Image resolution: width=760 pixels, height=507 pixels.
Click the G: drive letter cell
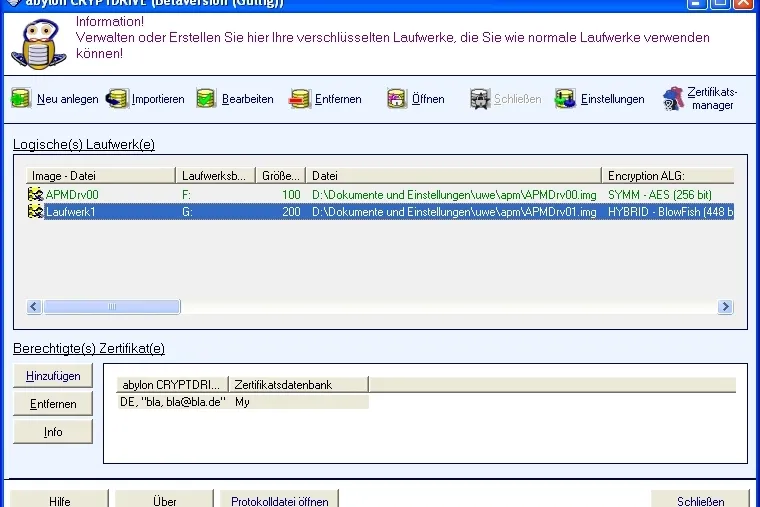187,212
